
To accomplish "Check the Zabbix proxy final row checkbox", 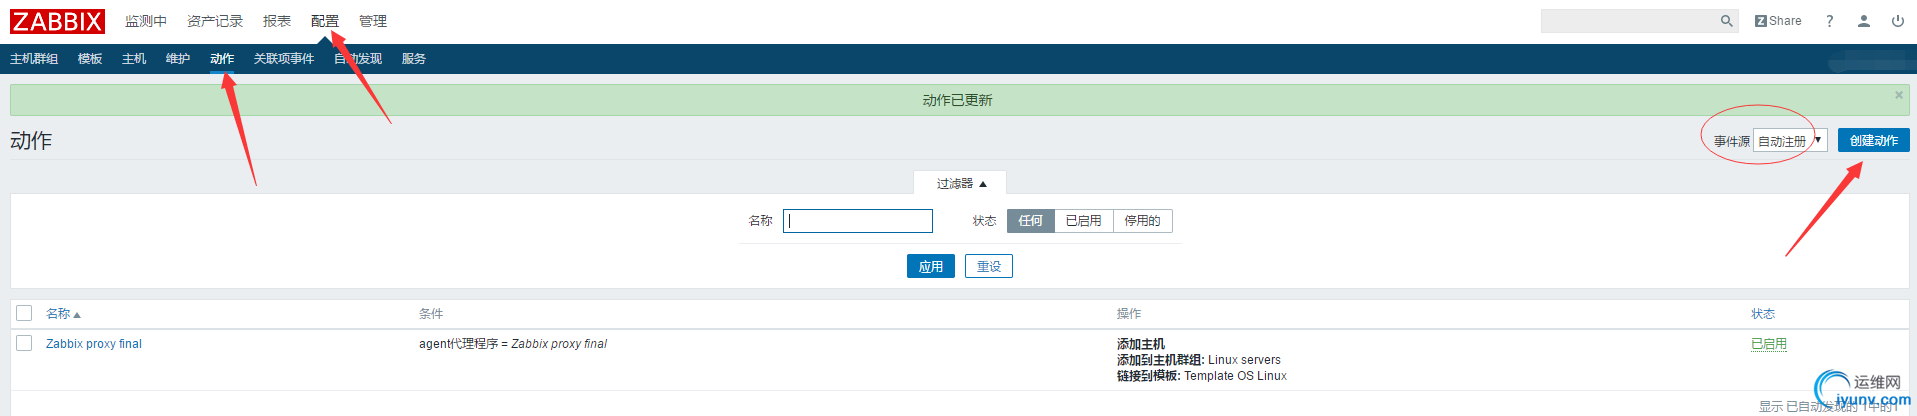I will (24, 343).
